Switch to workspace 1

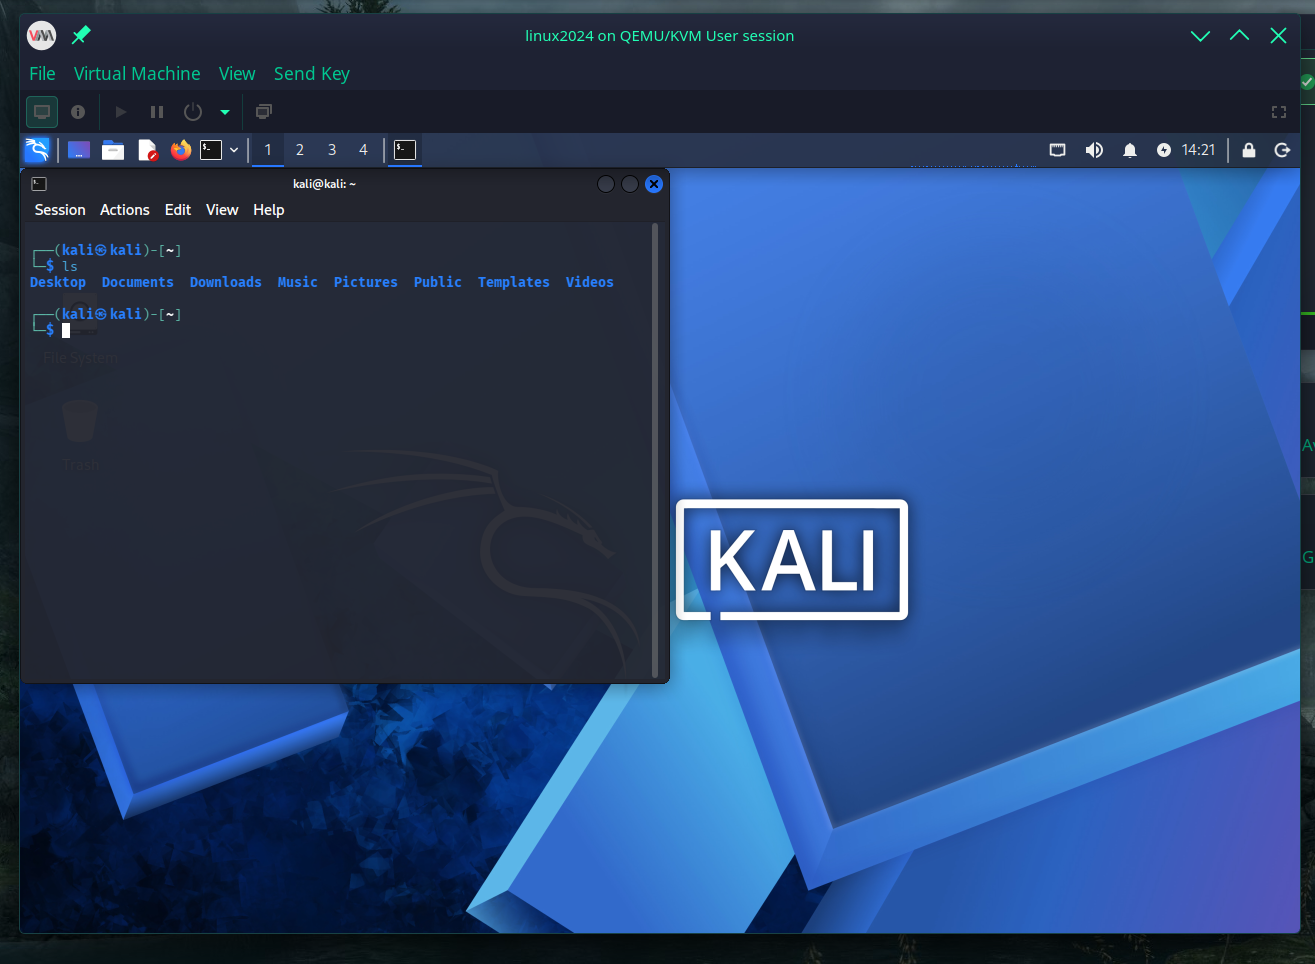click(x=268, y=150)
